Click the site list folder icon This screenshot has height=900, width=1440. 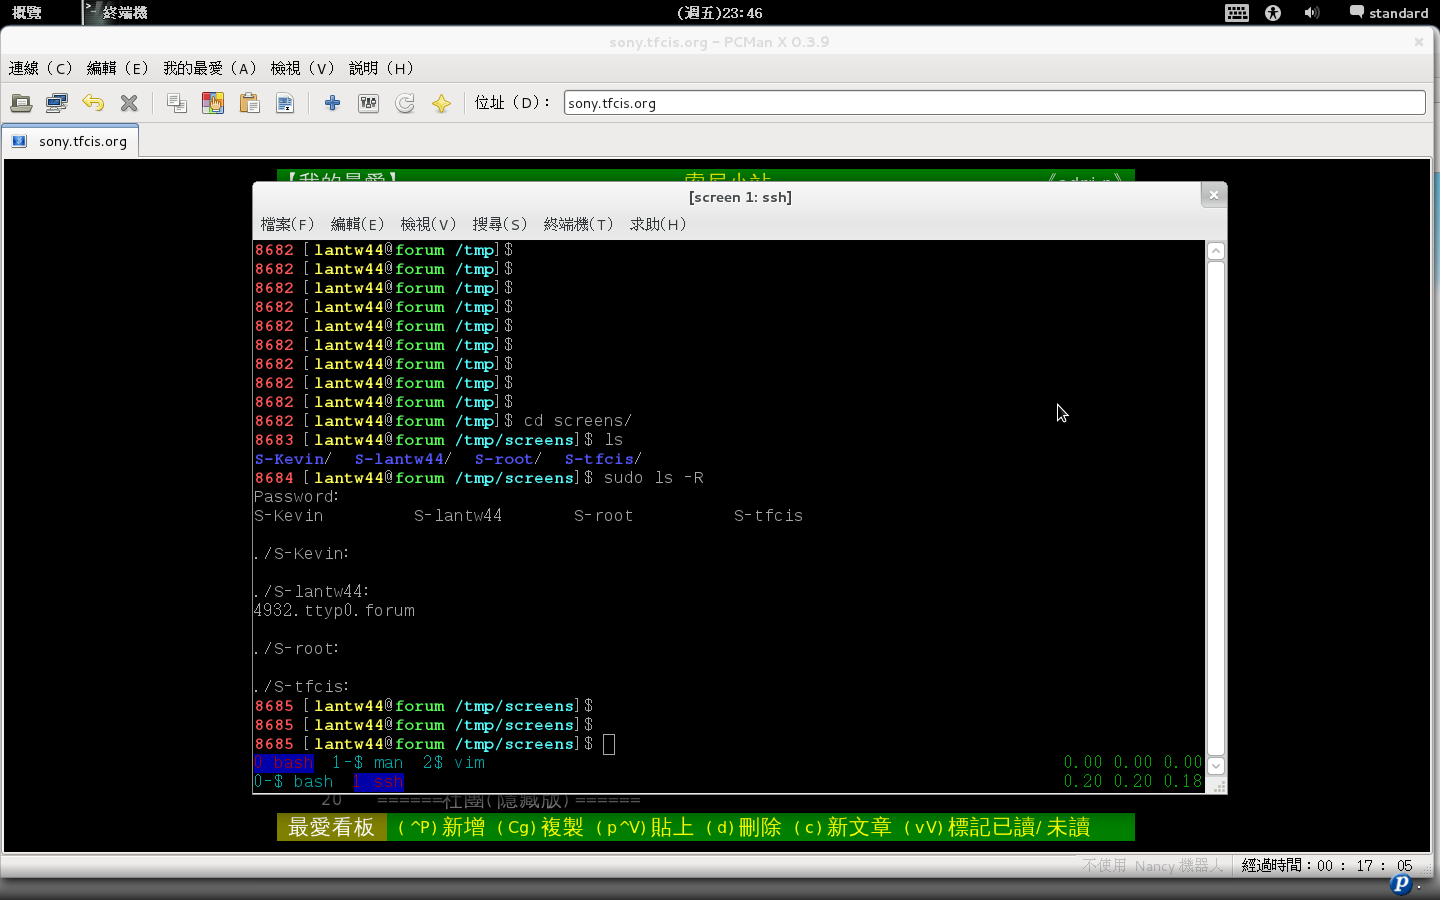point(21,103)
